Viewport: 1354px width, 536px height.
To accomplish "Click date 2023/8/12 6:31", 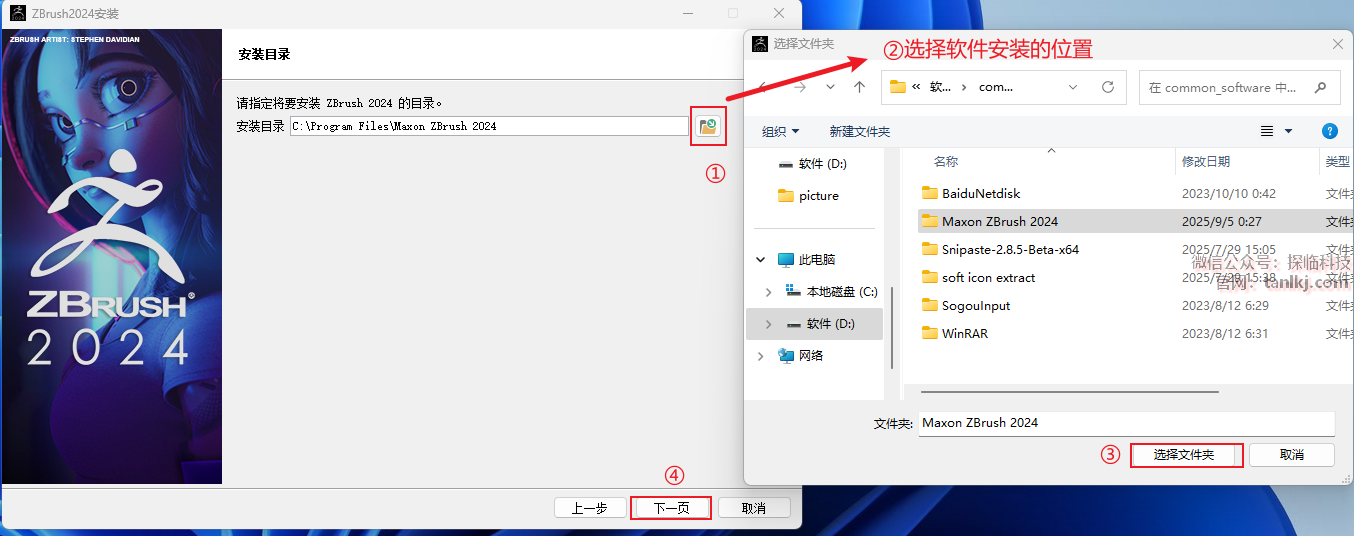I will (1225, 333).
